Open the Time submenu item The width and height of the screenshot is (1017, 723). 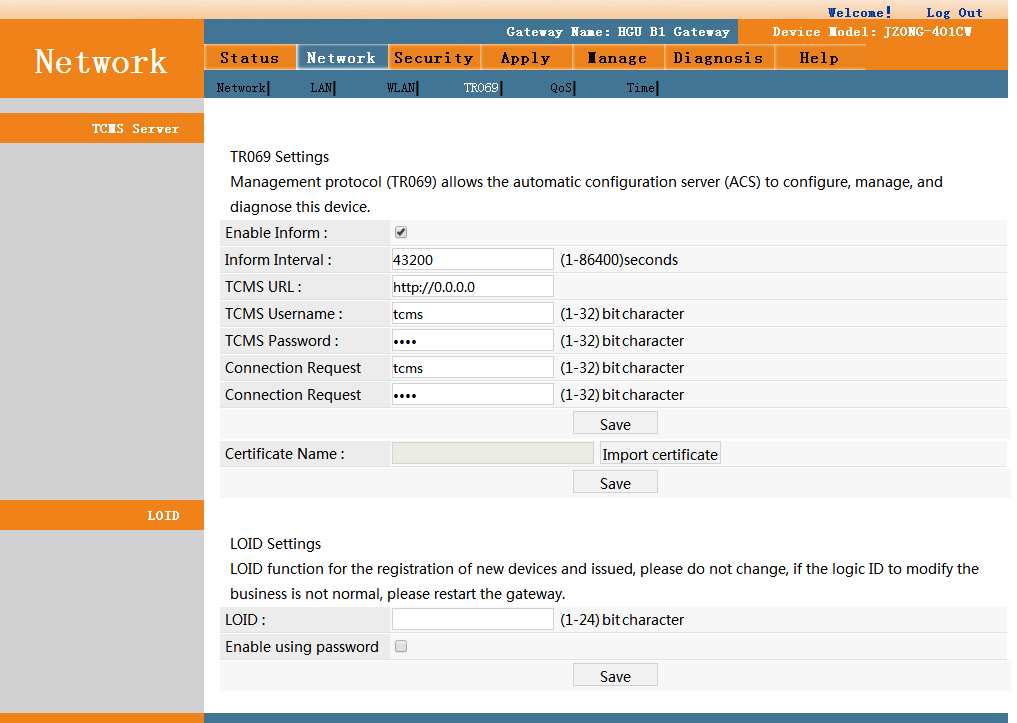pos(640,88)
